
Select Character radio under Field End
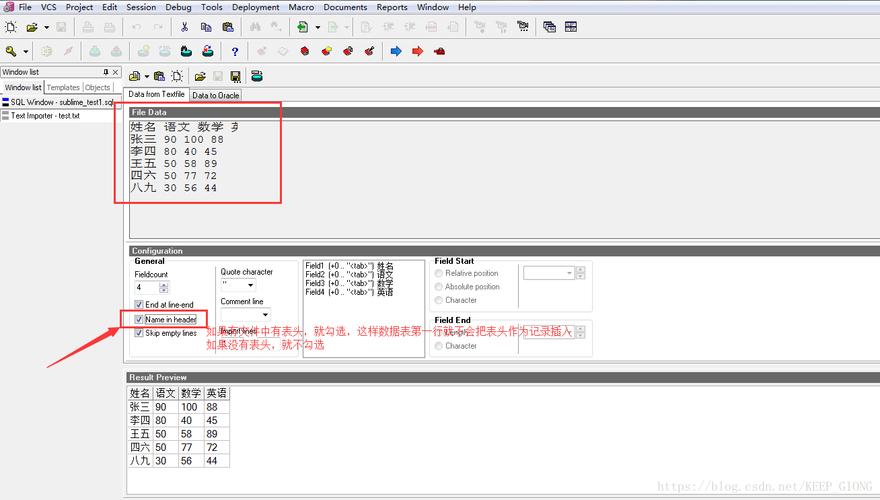[439, 346]
